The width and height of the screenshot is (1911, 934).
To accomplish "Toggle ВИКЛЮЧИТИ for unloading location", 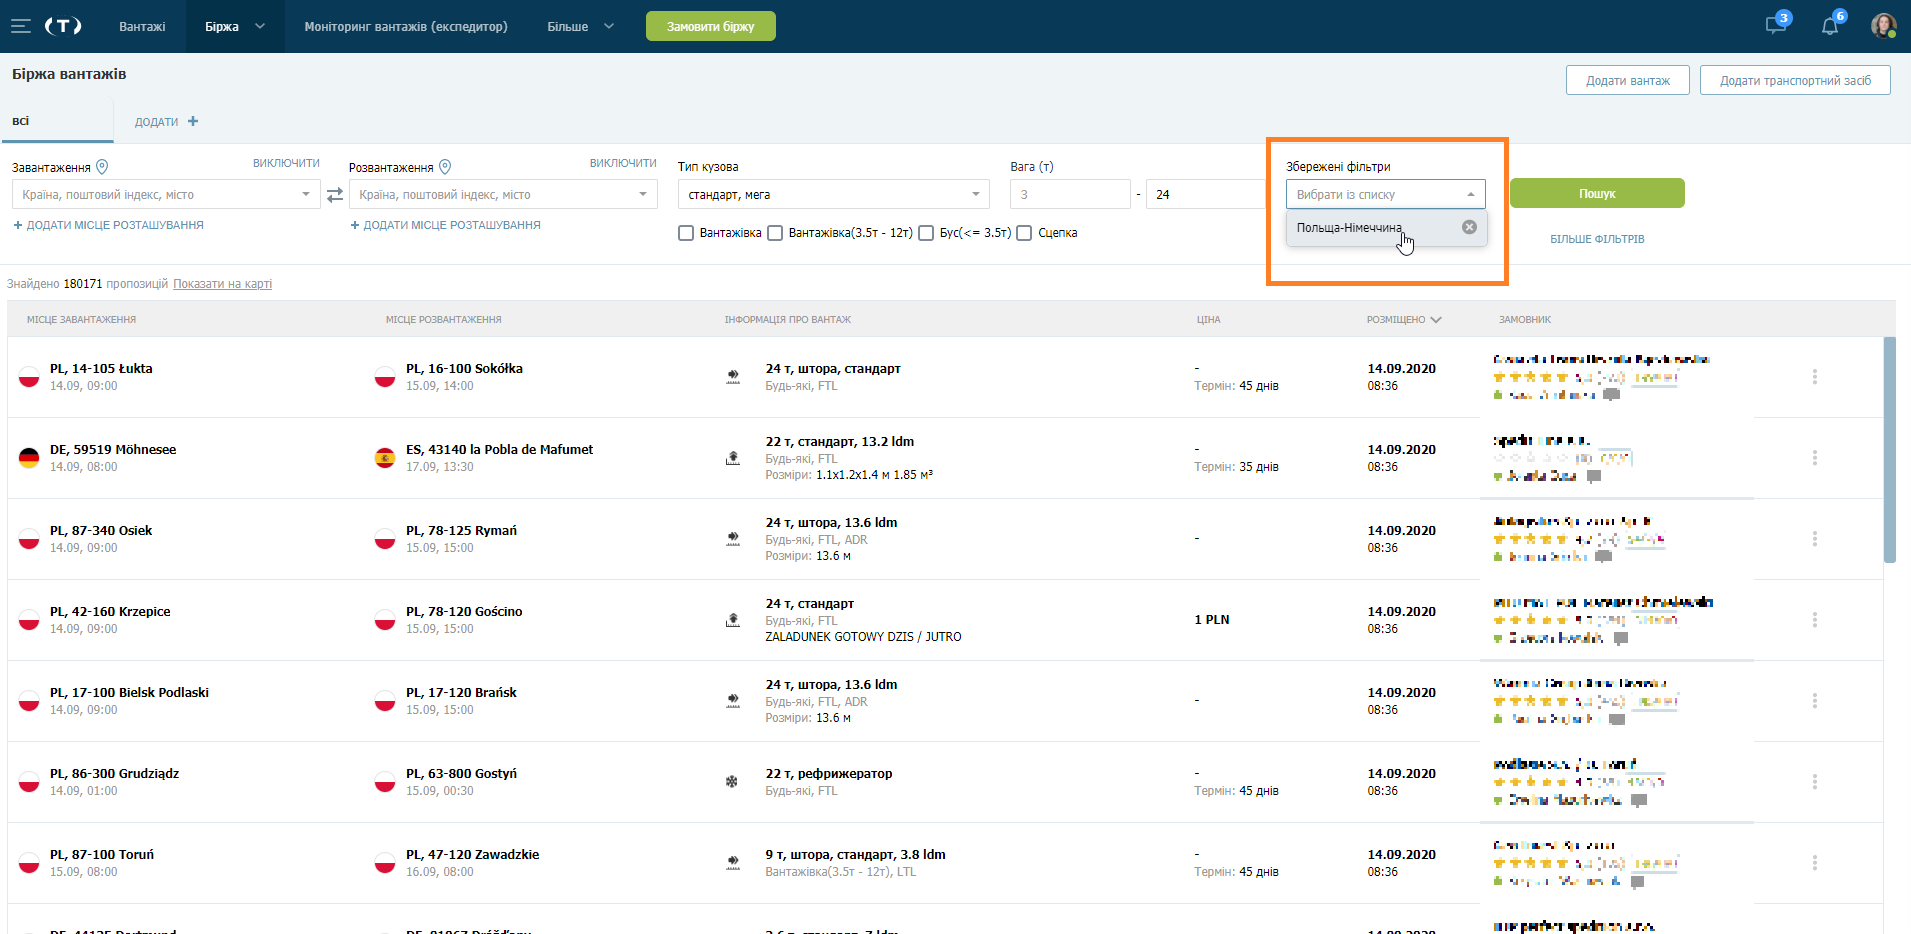I will [623, 163].
